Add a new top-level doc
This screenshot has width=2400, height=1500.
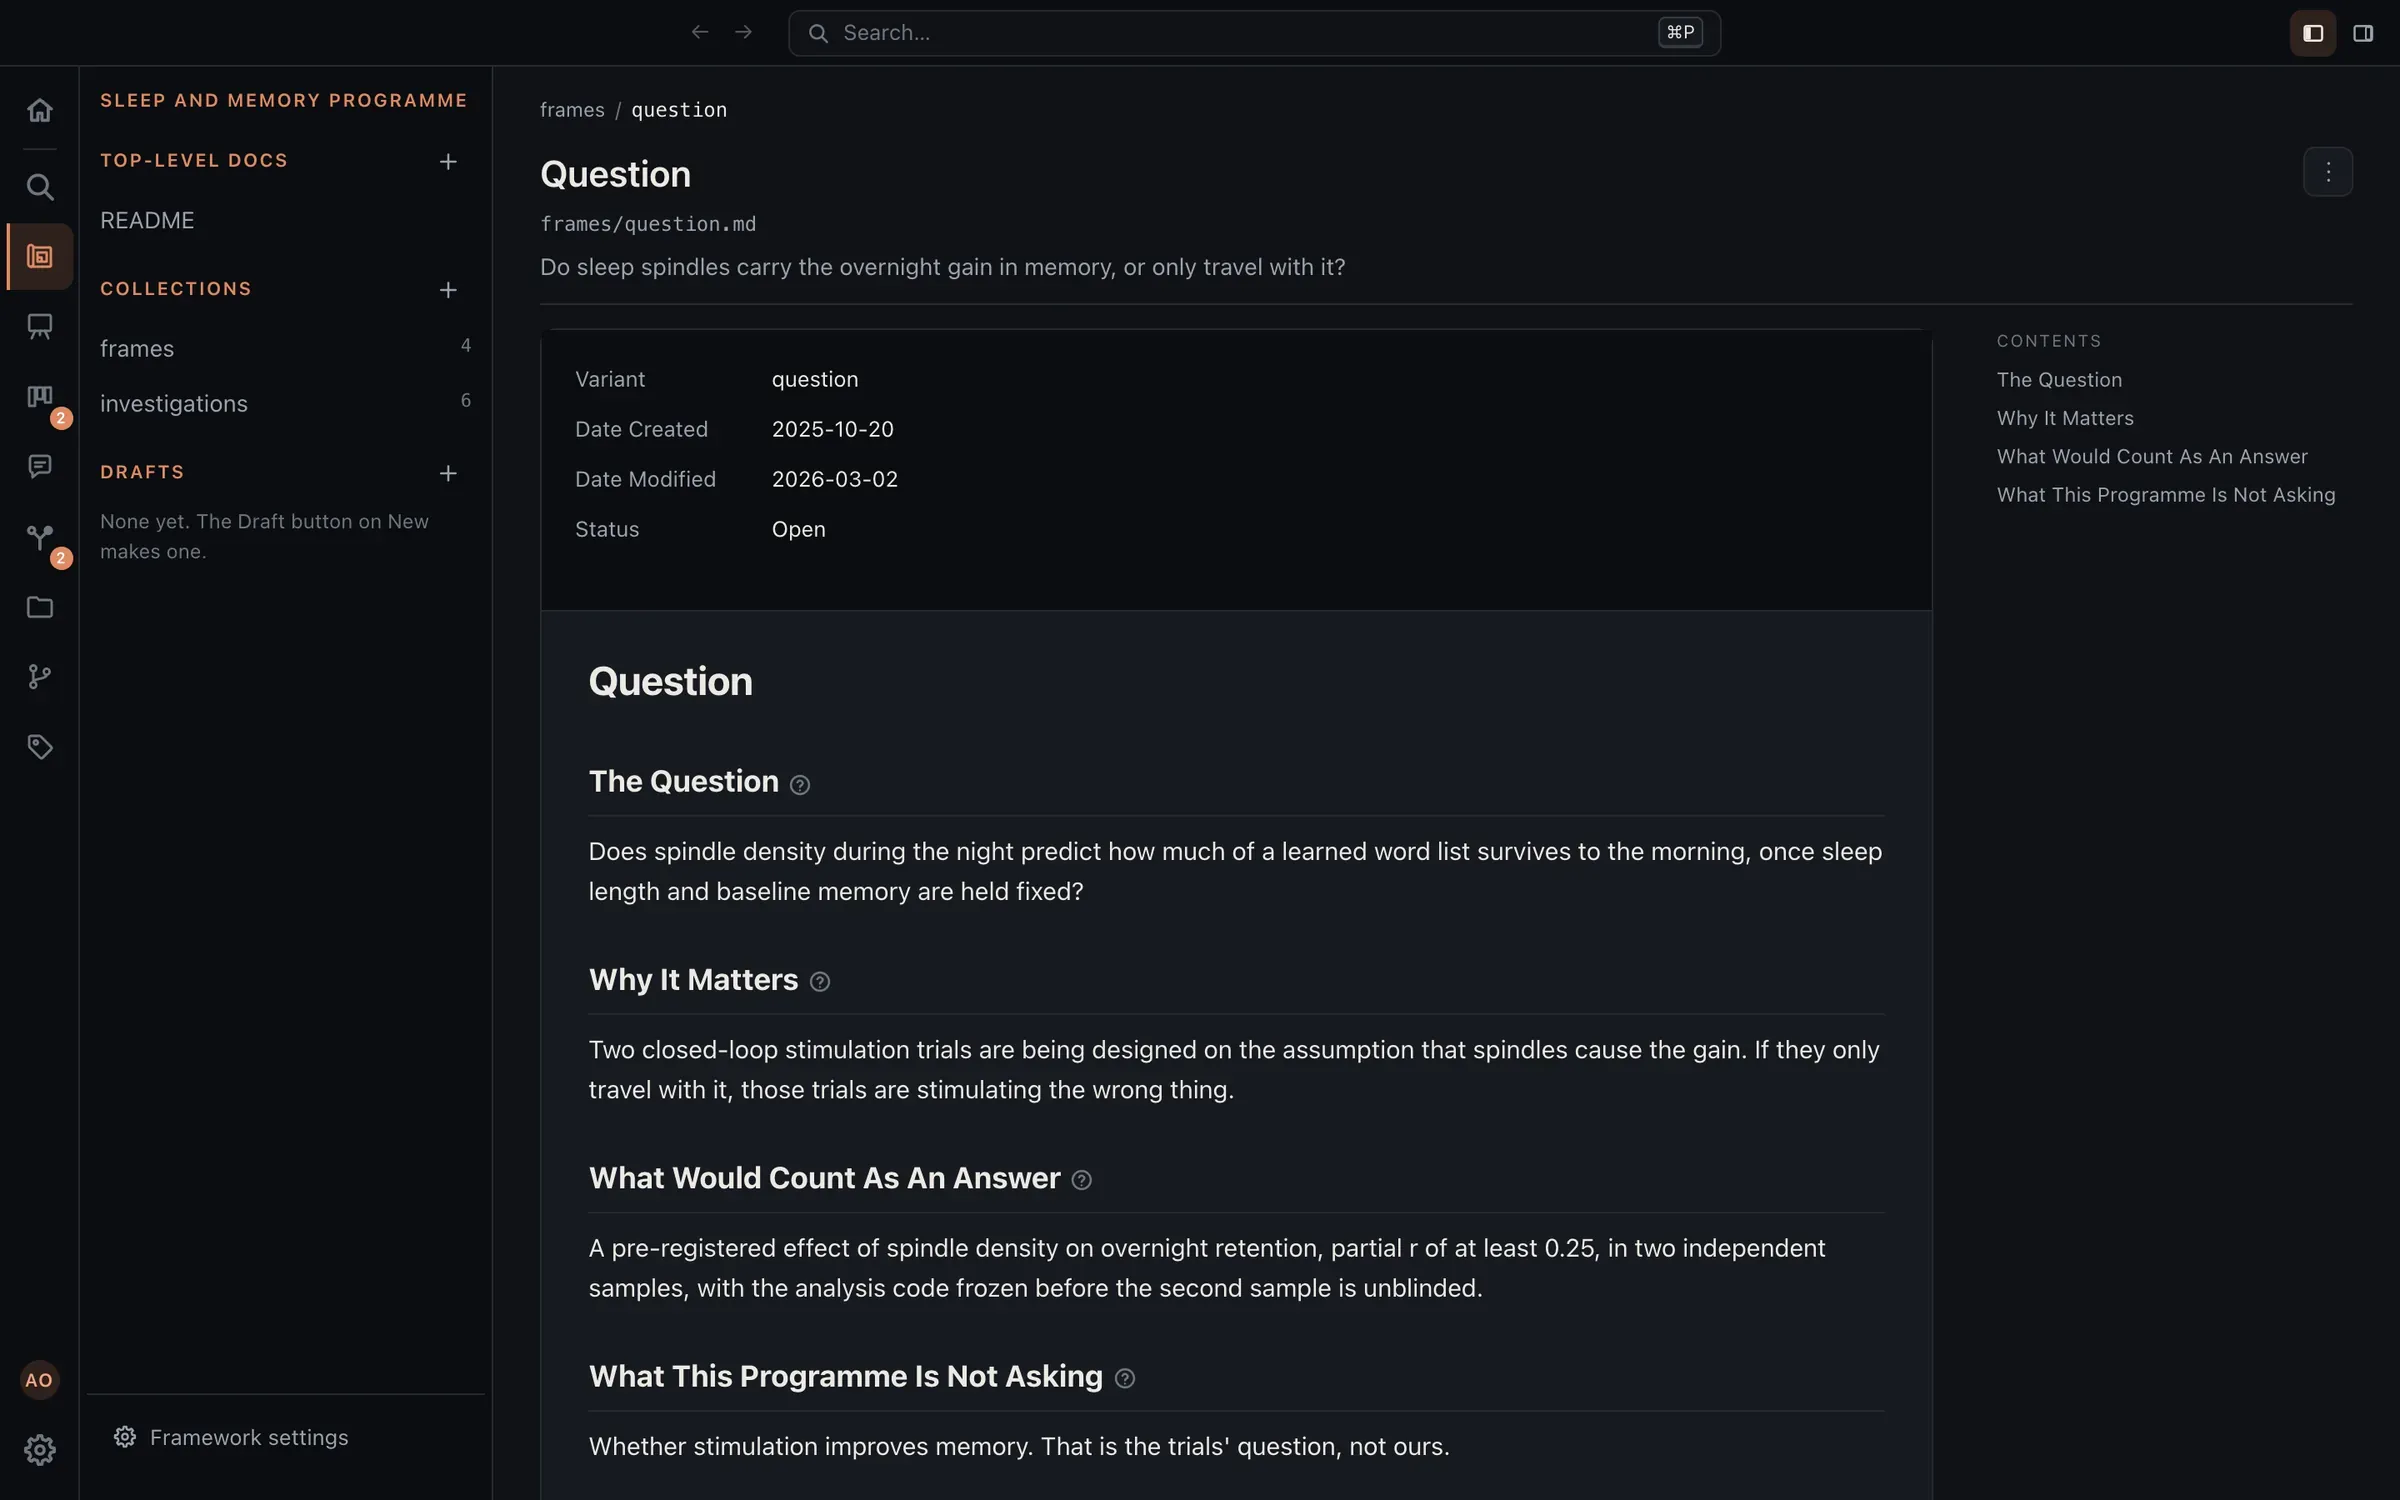click(x=448, y=161)
